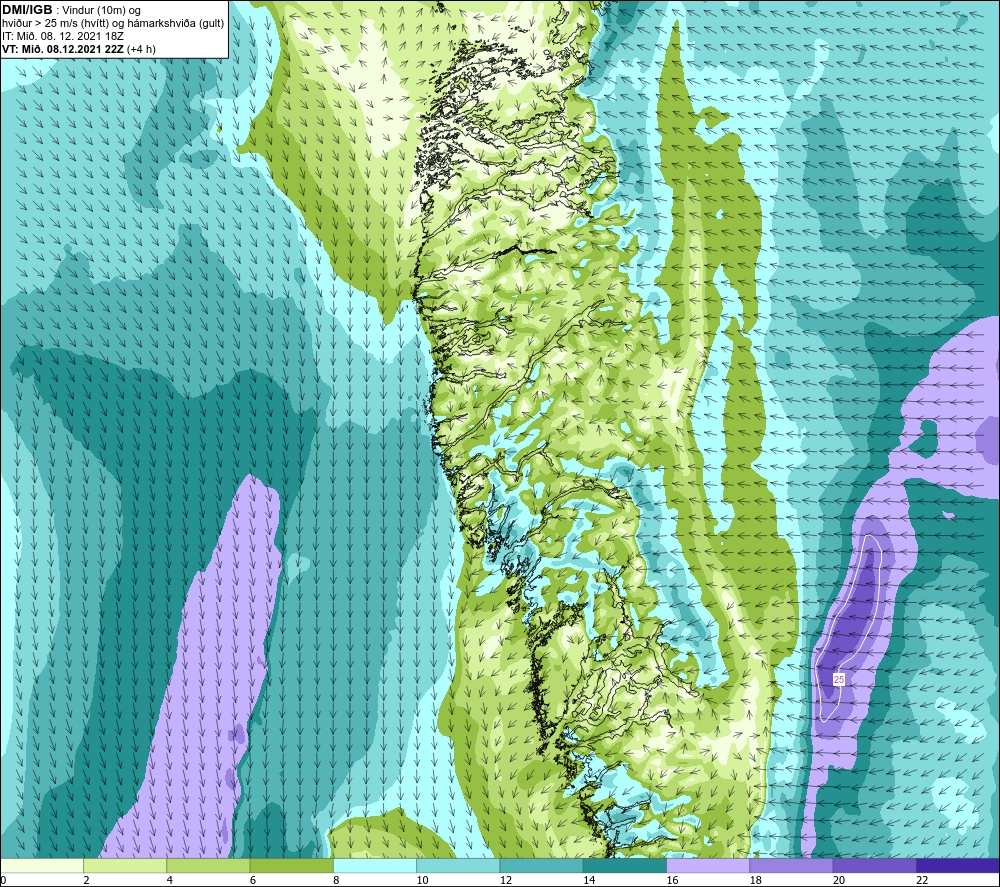This screenshot has height=887, width=1000.
Task: Click the 'Vindur (10m) og' text
Action: pyautogui.click(x=101, y=11)
